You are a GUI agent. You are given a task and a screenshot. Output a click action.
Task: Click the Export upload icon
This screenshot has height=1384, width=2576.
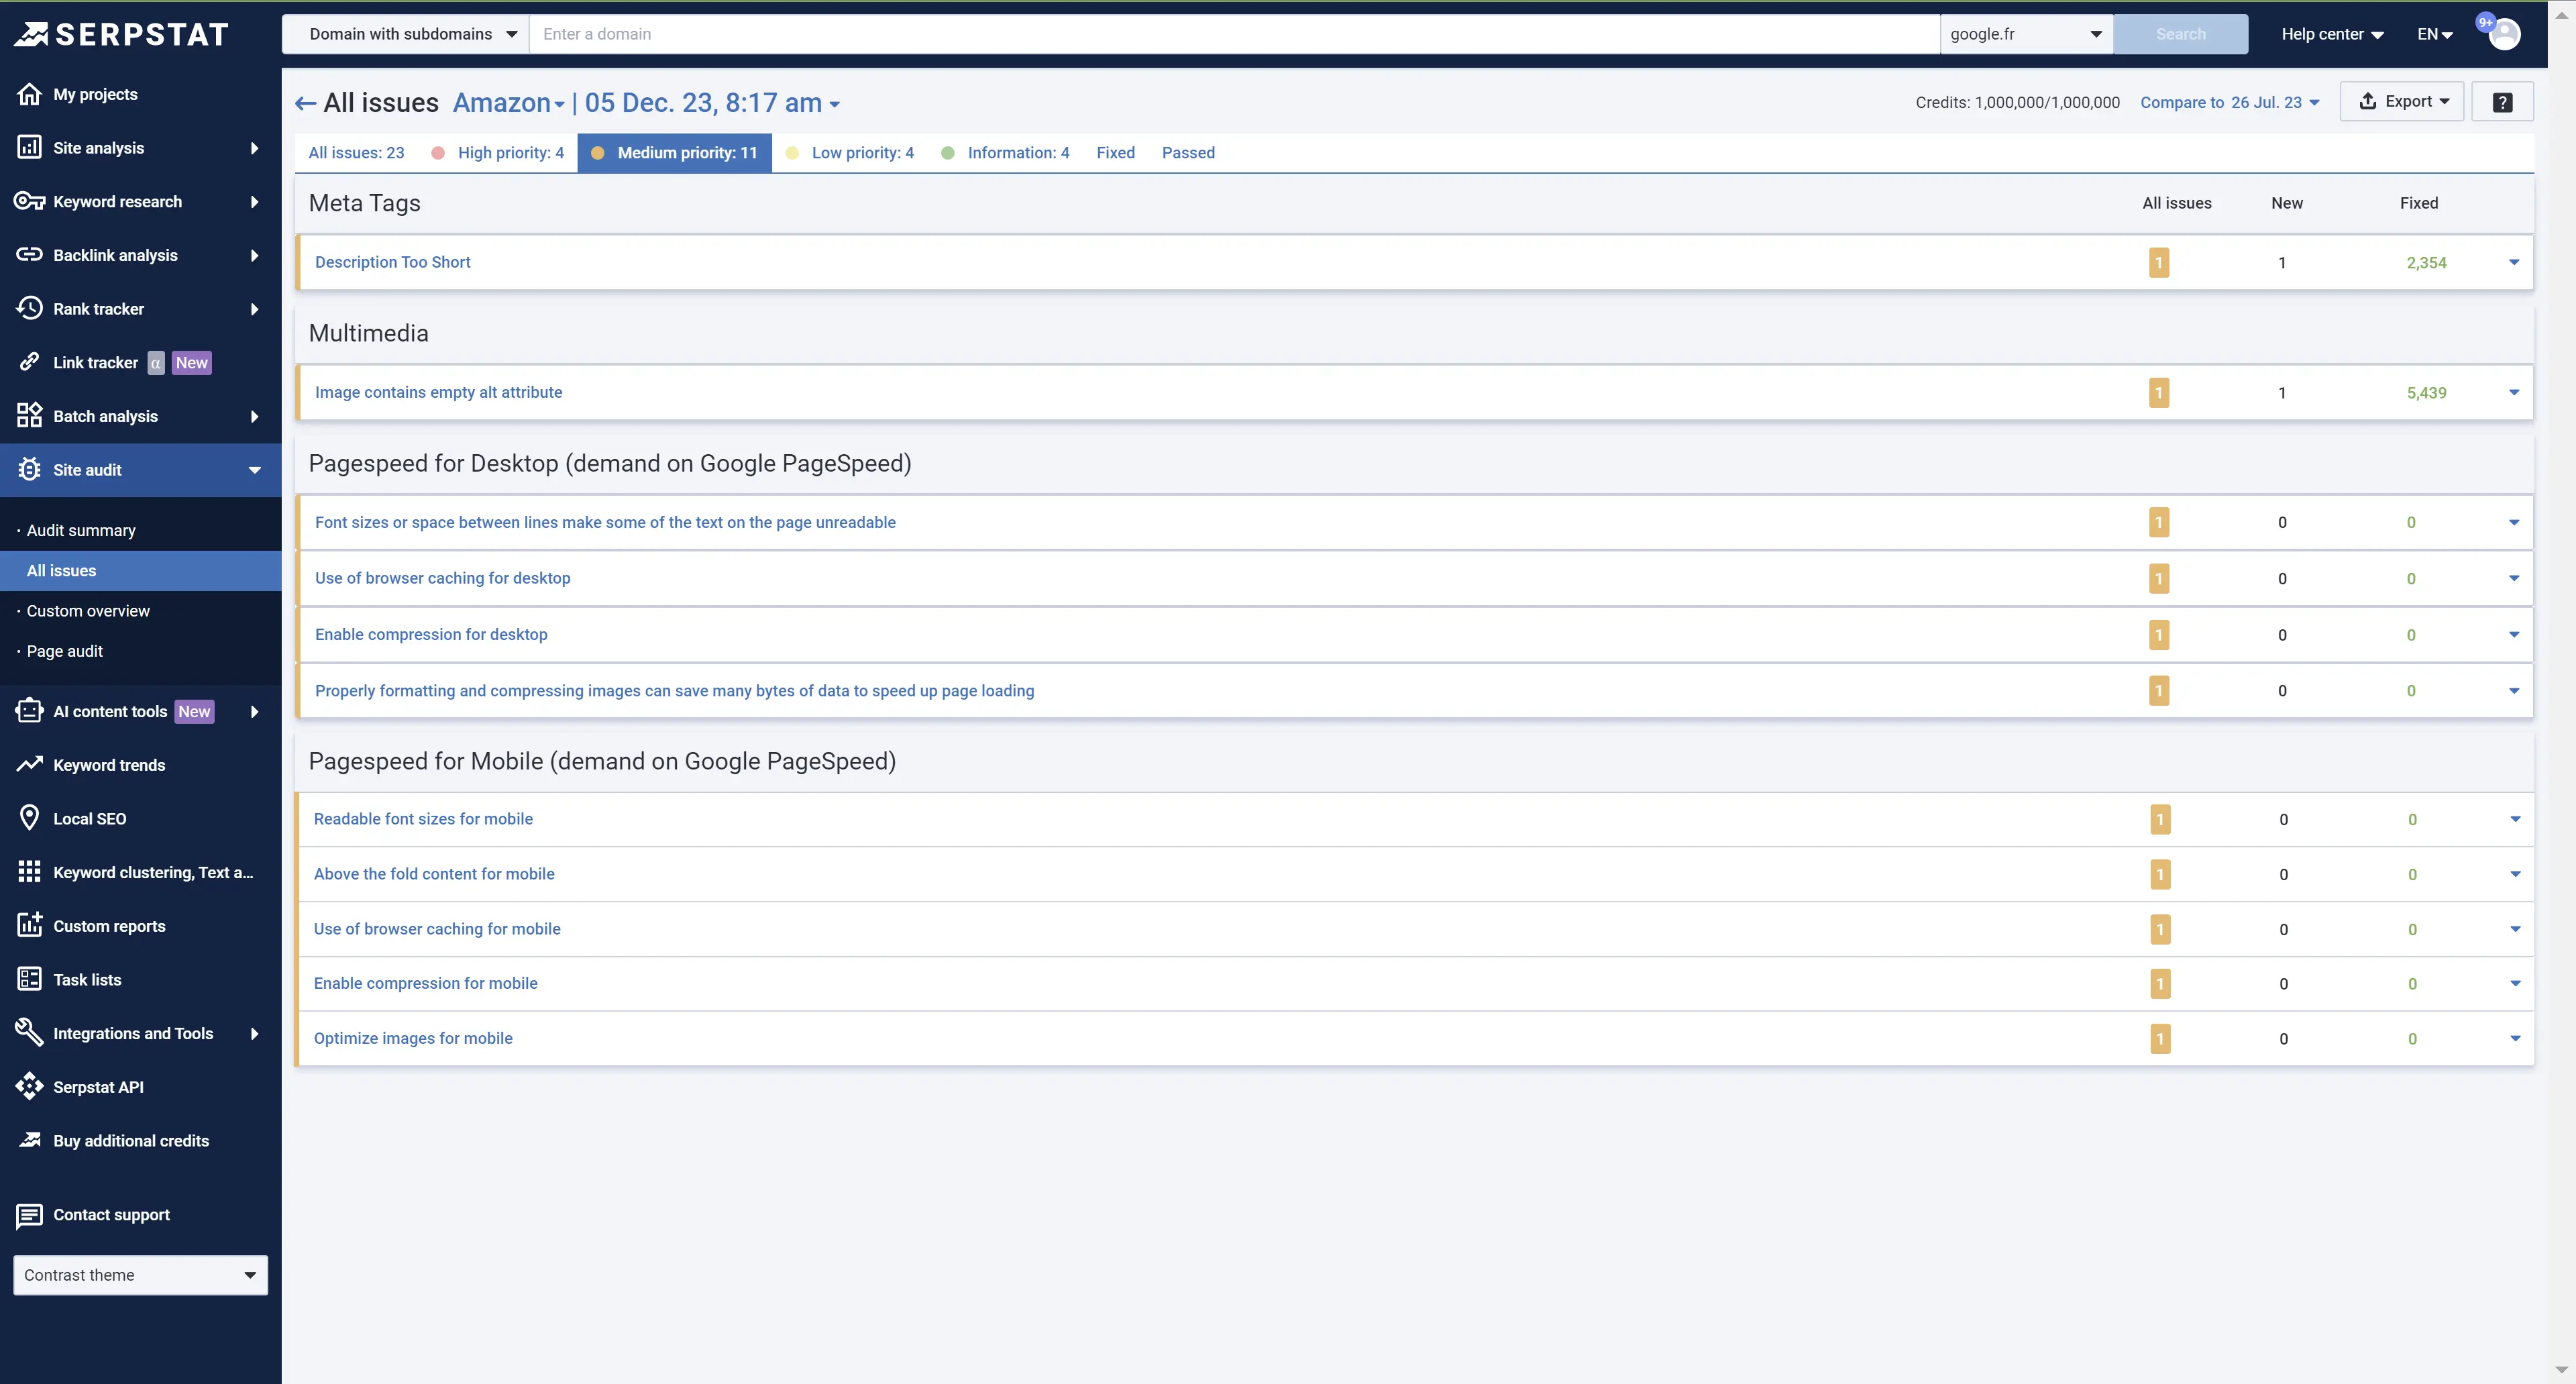(x=2367, y=101)
